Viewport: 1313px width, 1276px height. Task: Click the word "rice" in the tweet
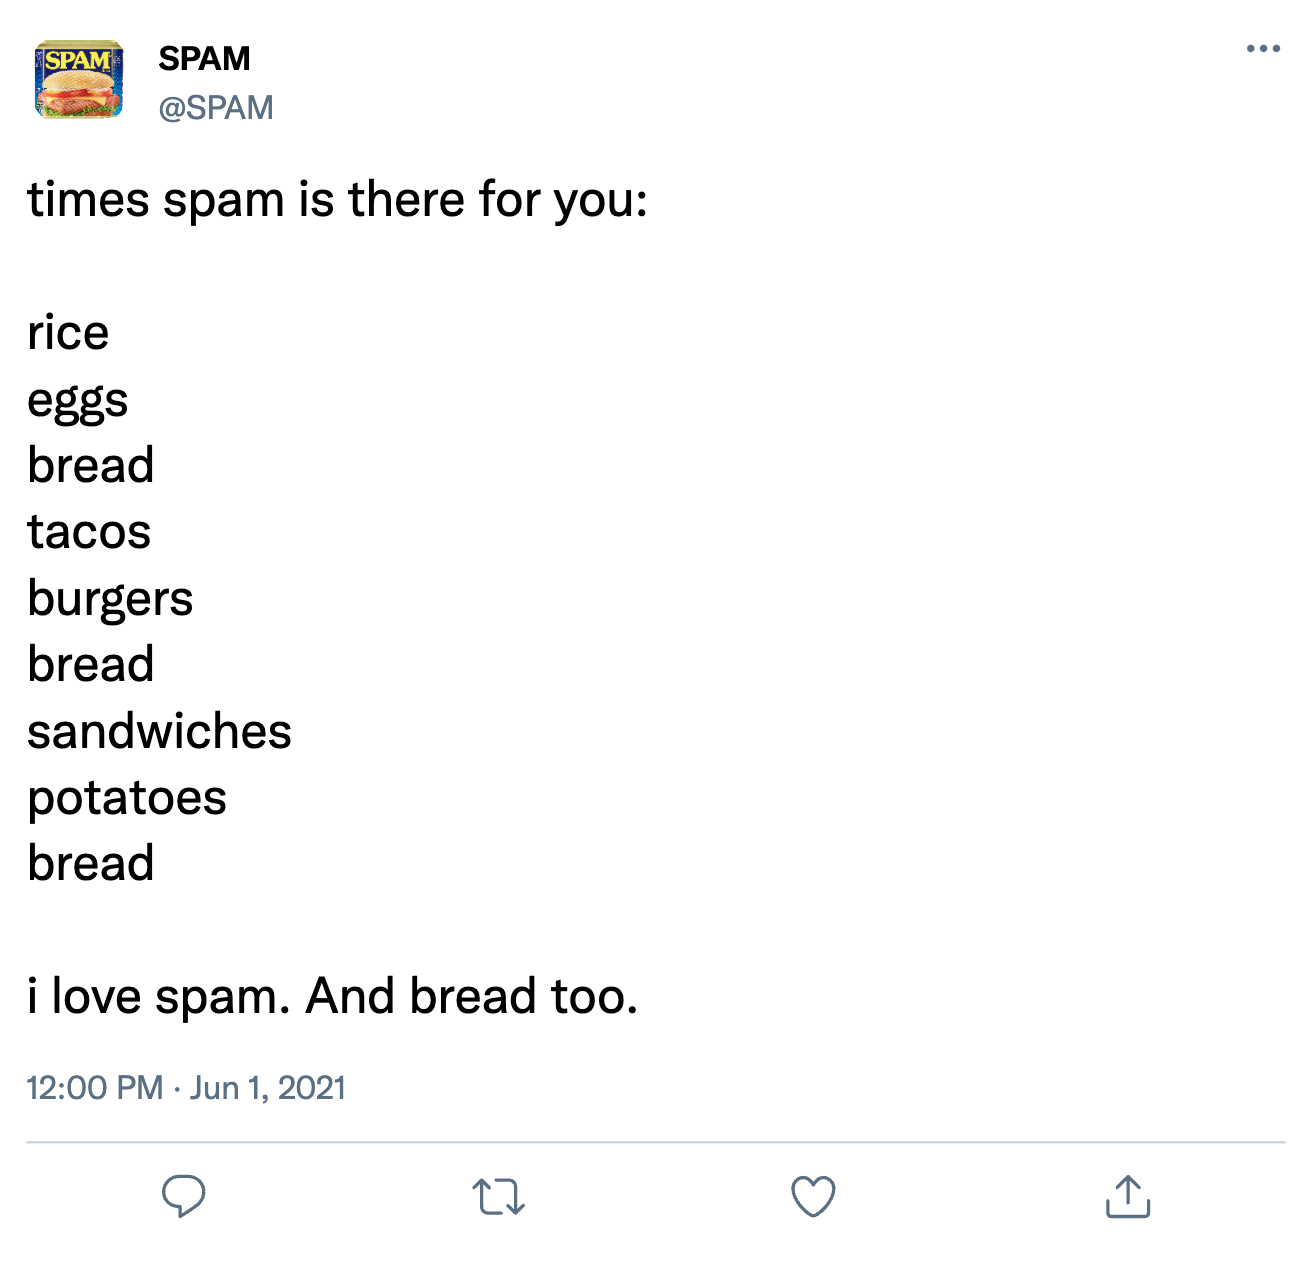68,332
